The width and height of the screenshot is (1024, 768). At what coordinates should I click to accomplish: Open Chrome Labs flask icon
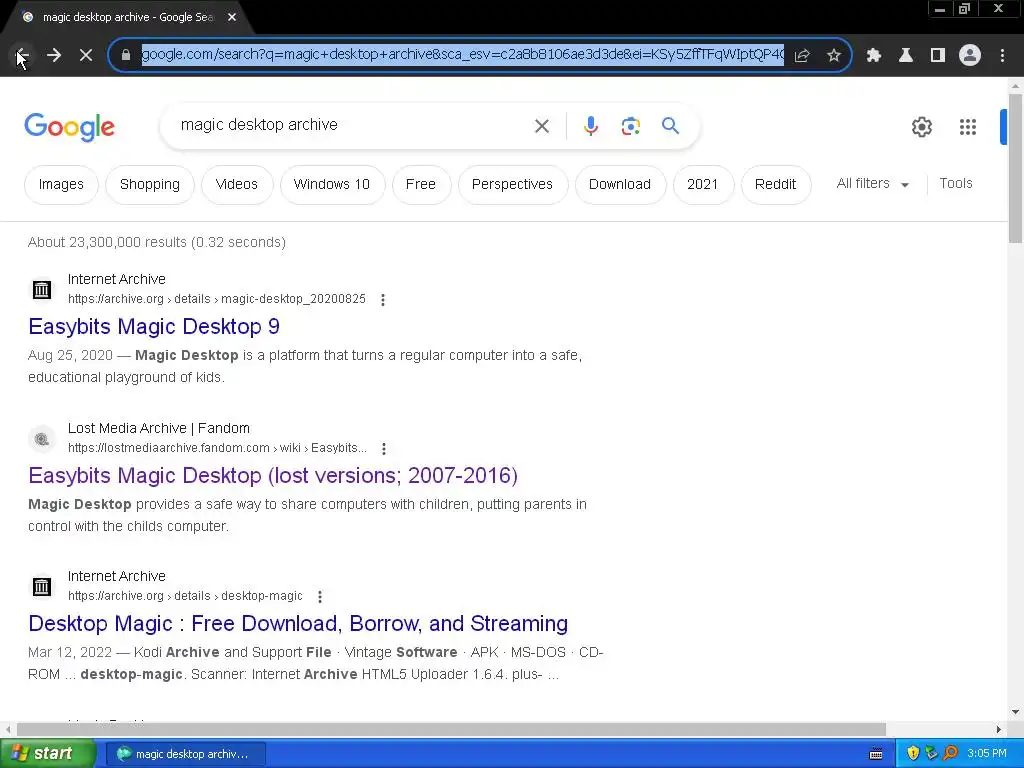click(906, 56)
